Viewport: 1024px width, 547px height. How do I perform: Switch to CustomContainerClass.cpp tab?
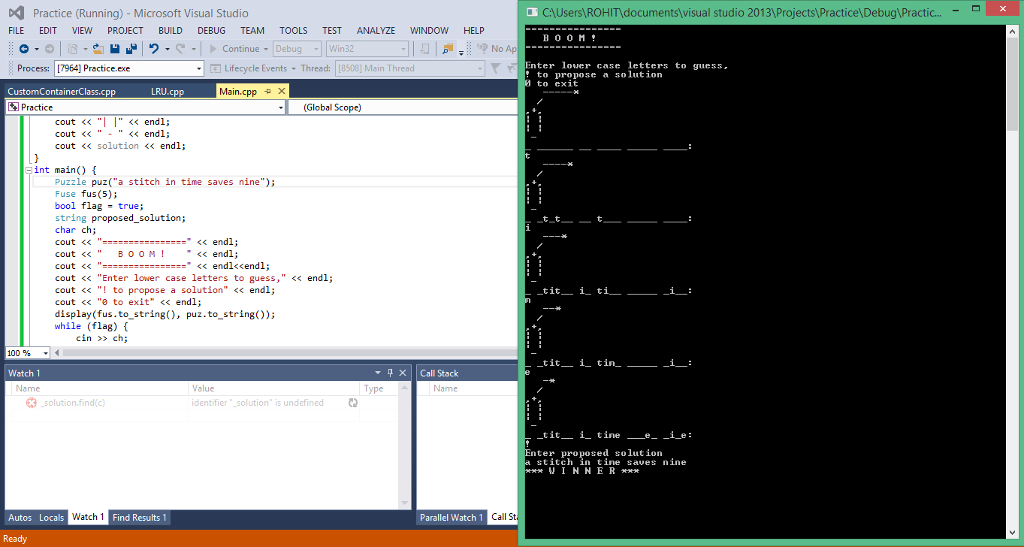coord(62,91)
